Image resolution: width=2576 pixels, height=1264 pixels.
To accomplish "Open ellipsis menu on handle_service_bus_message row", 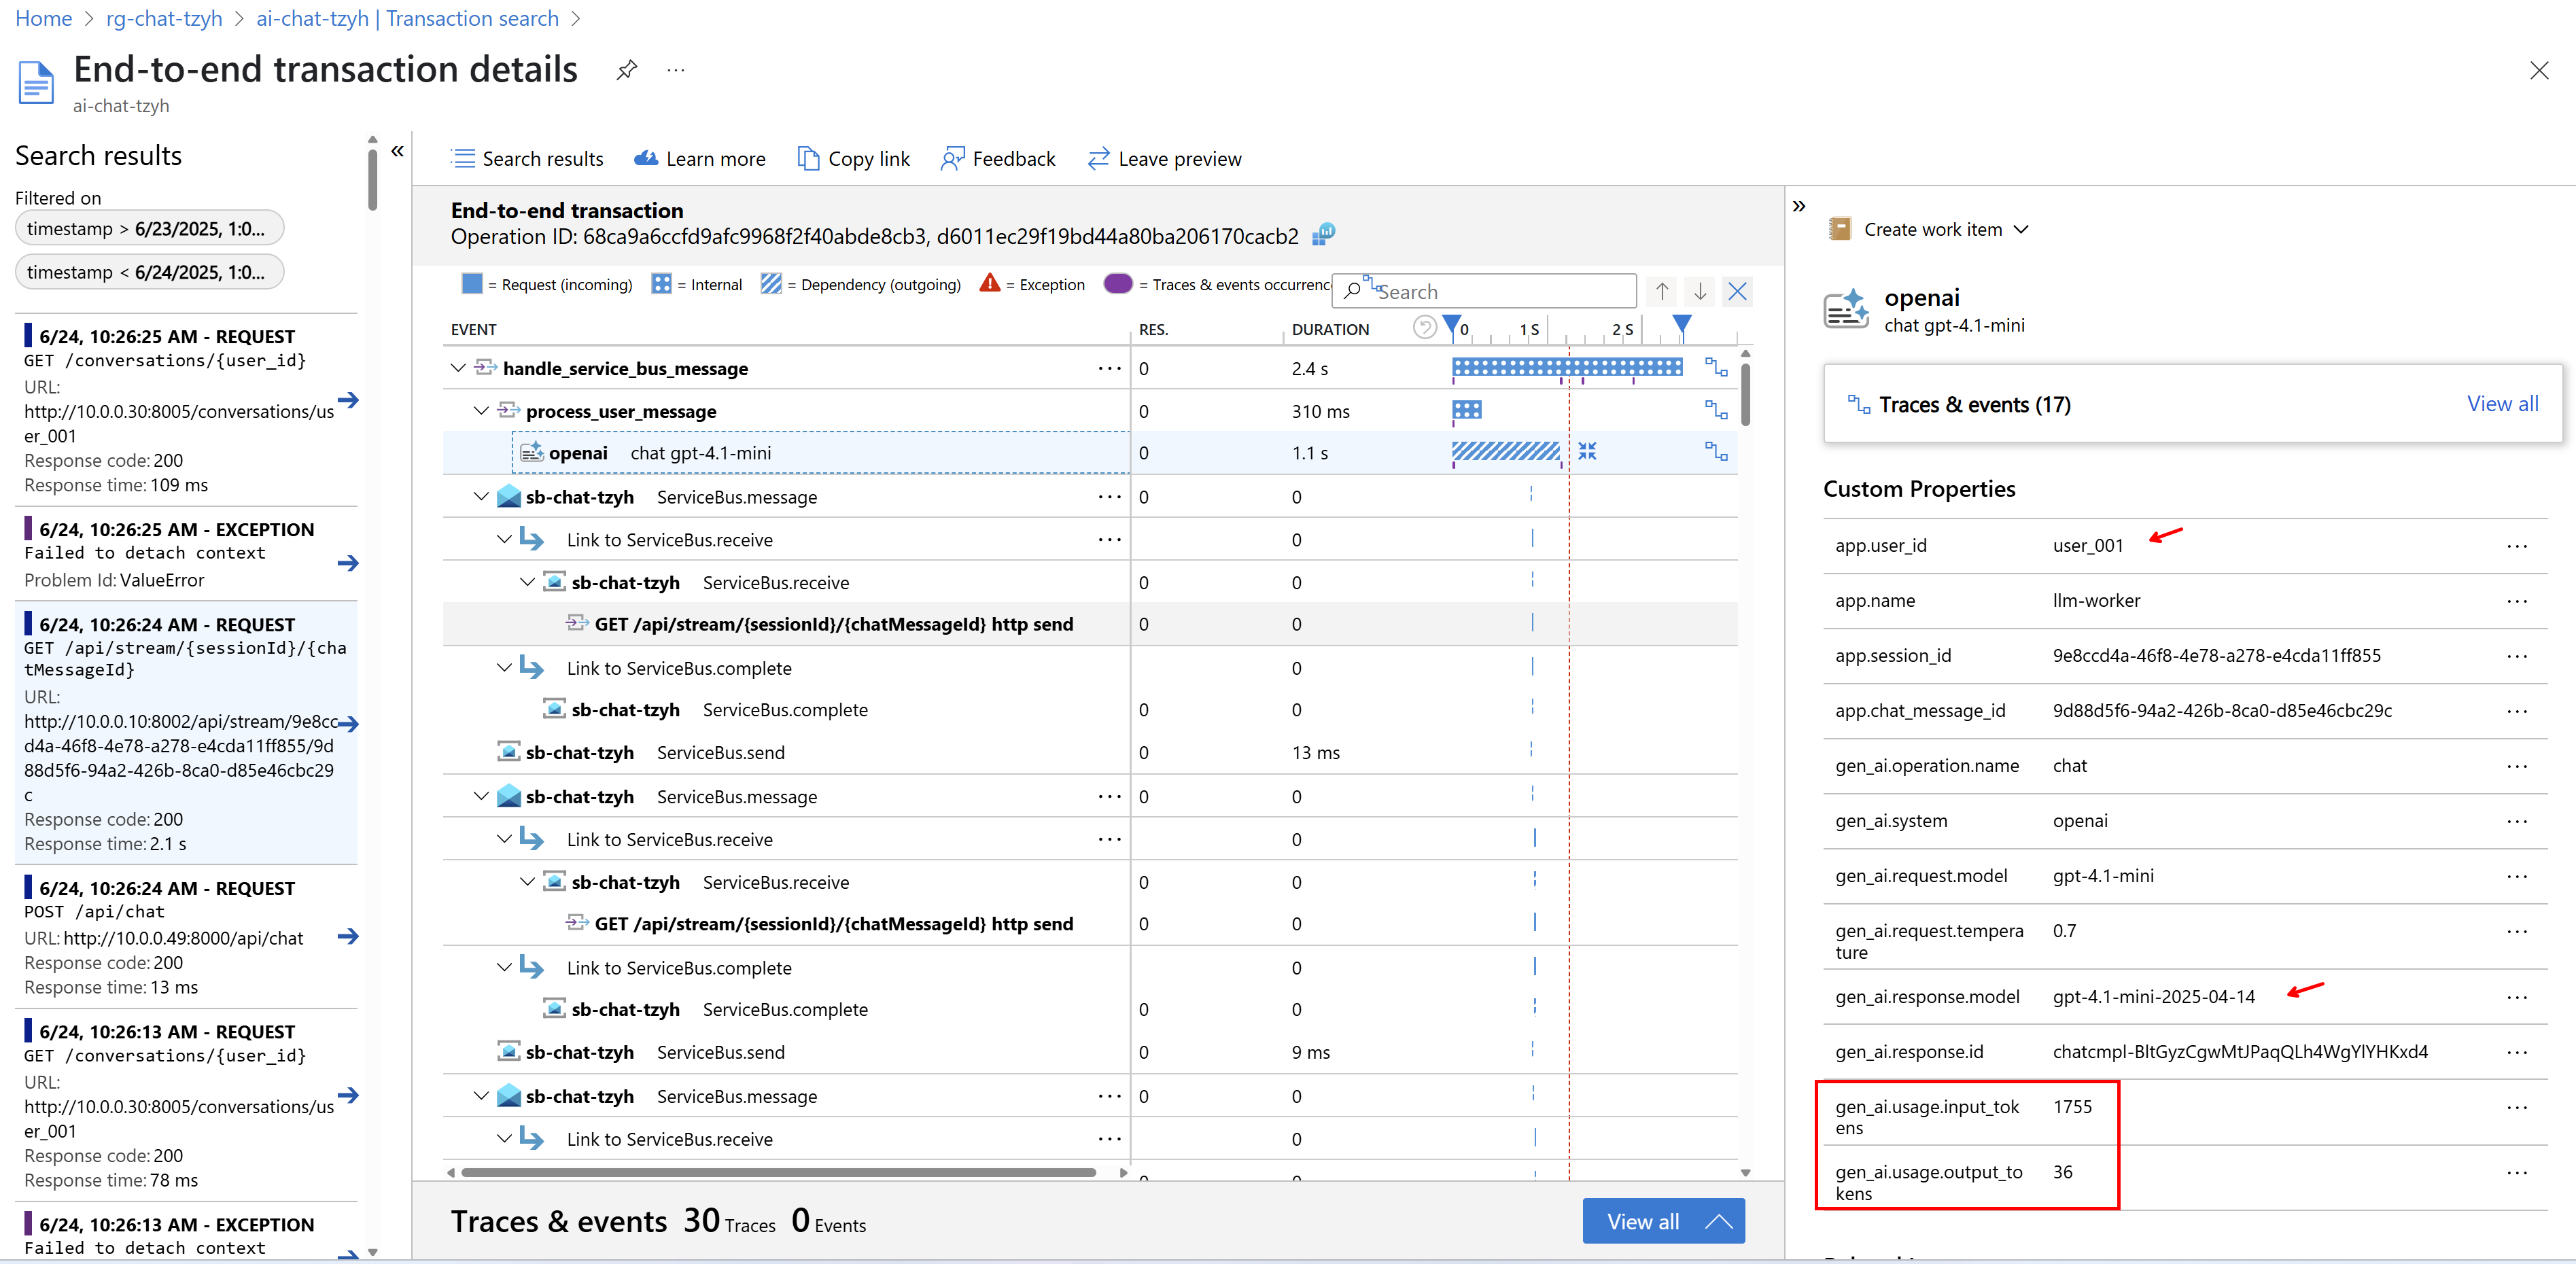I will [x=1109, y=368].
